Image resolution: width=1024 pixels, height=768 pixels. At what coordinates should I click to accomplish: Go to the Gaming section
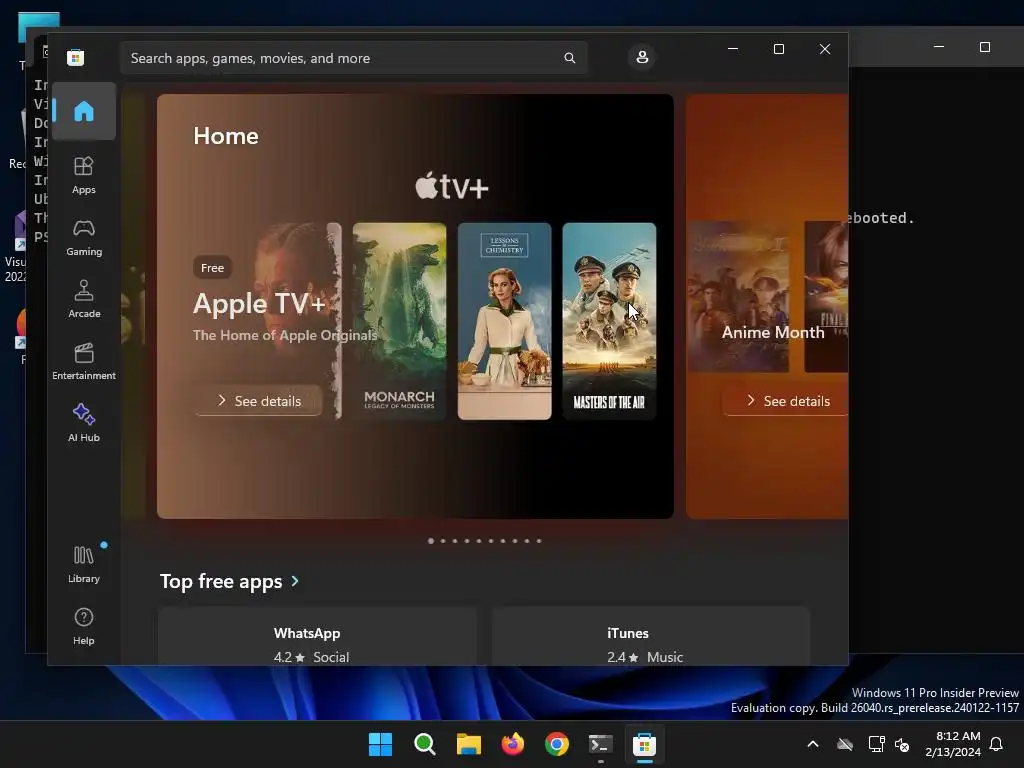[x=84, y=237]
